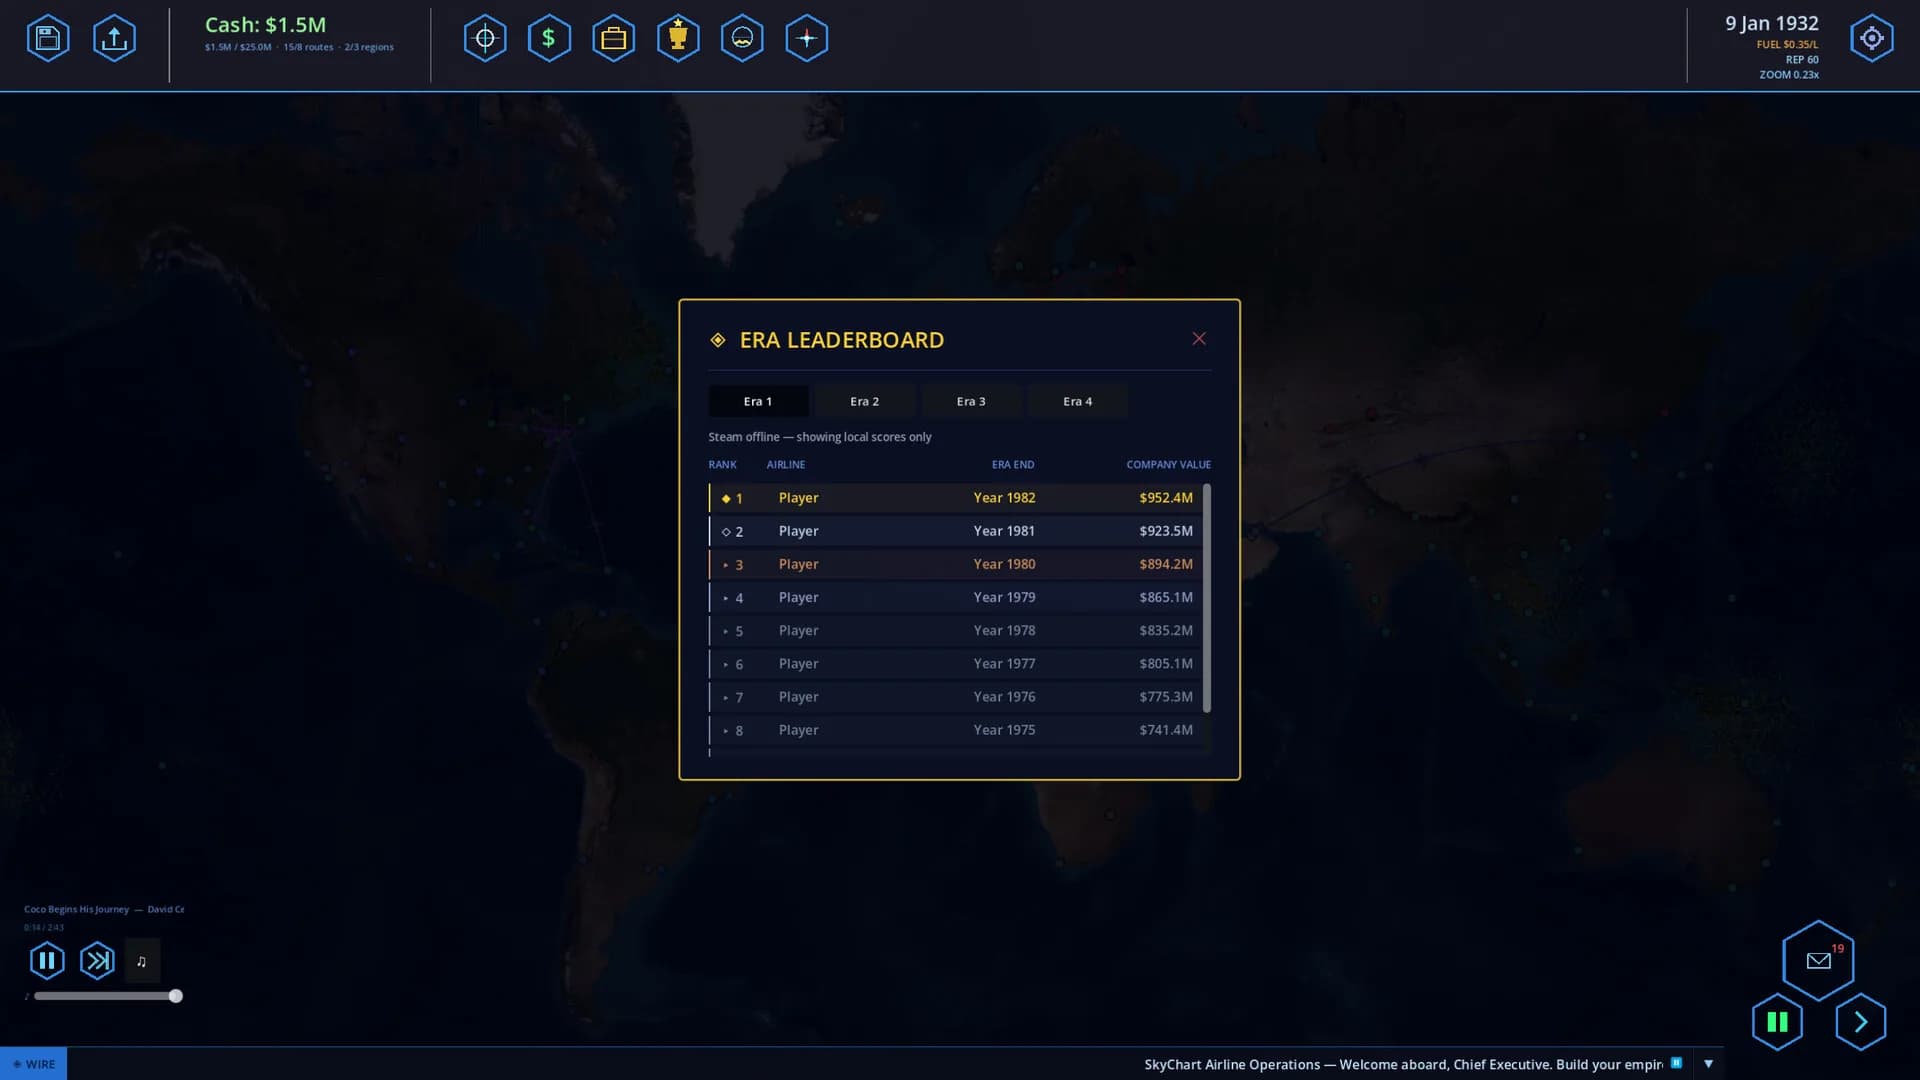1920x1080 pixels.
Task: Select rank 1 row with $952.4M
Action: coord(955,498)
